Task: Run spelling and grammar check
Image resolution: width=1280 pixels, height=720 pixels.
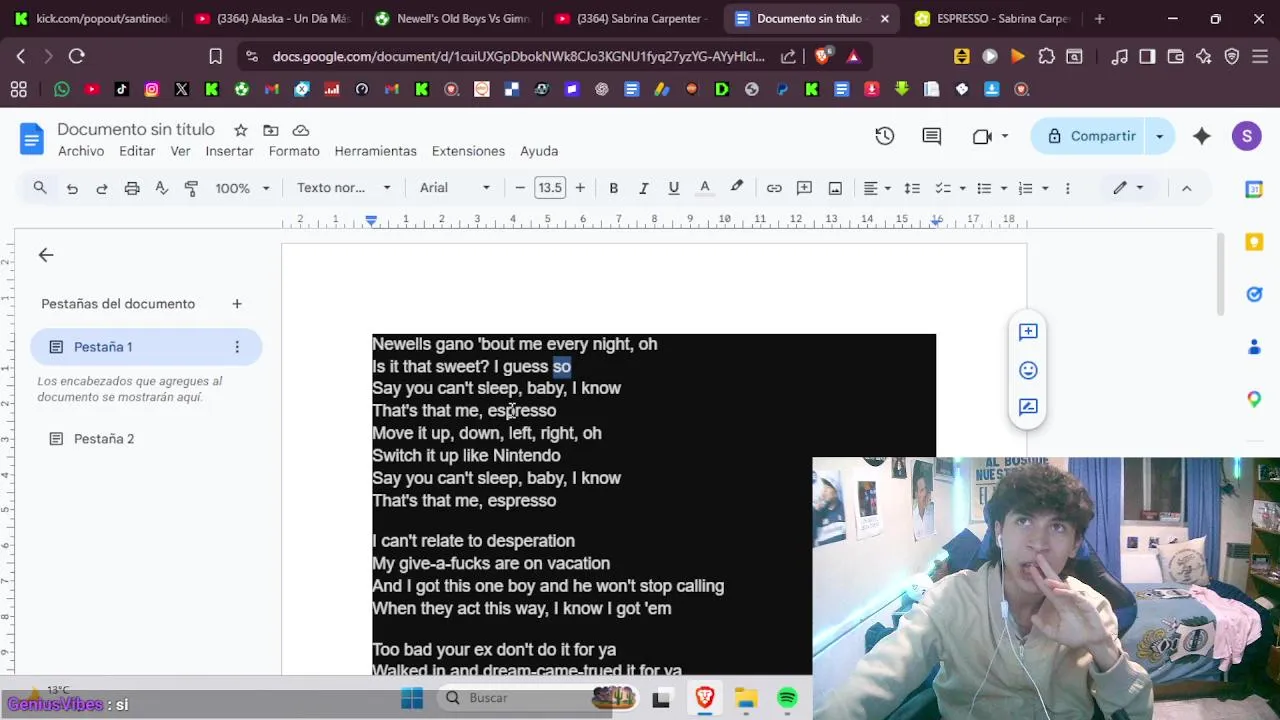Action: 162,188
